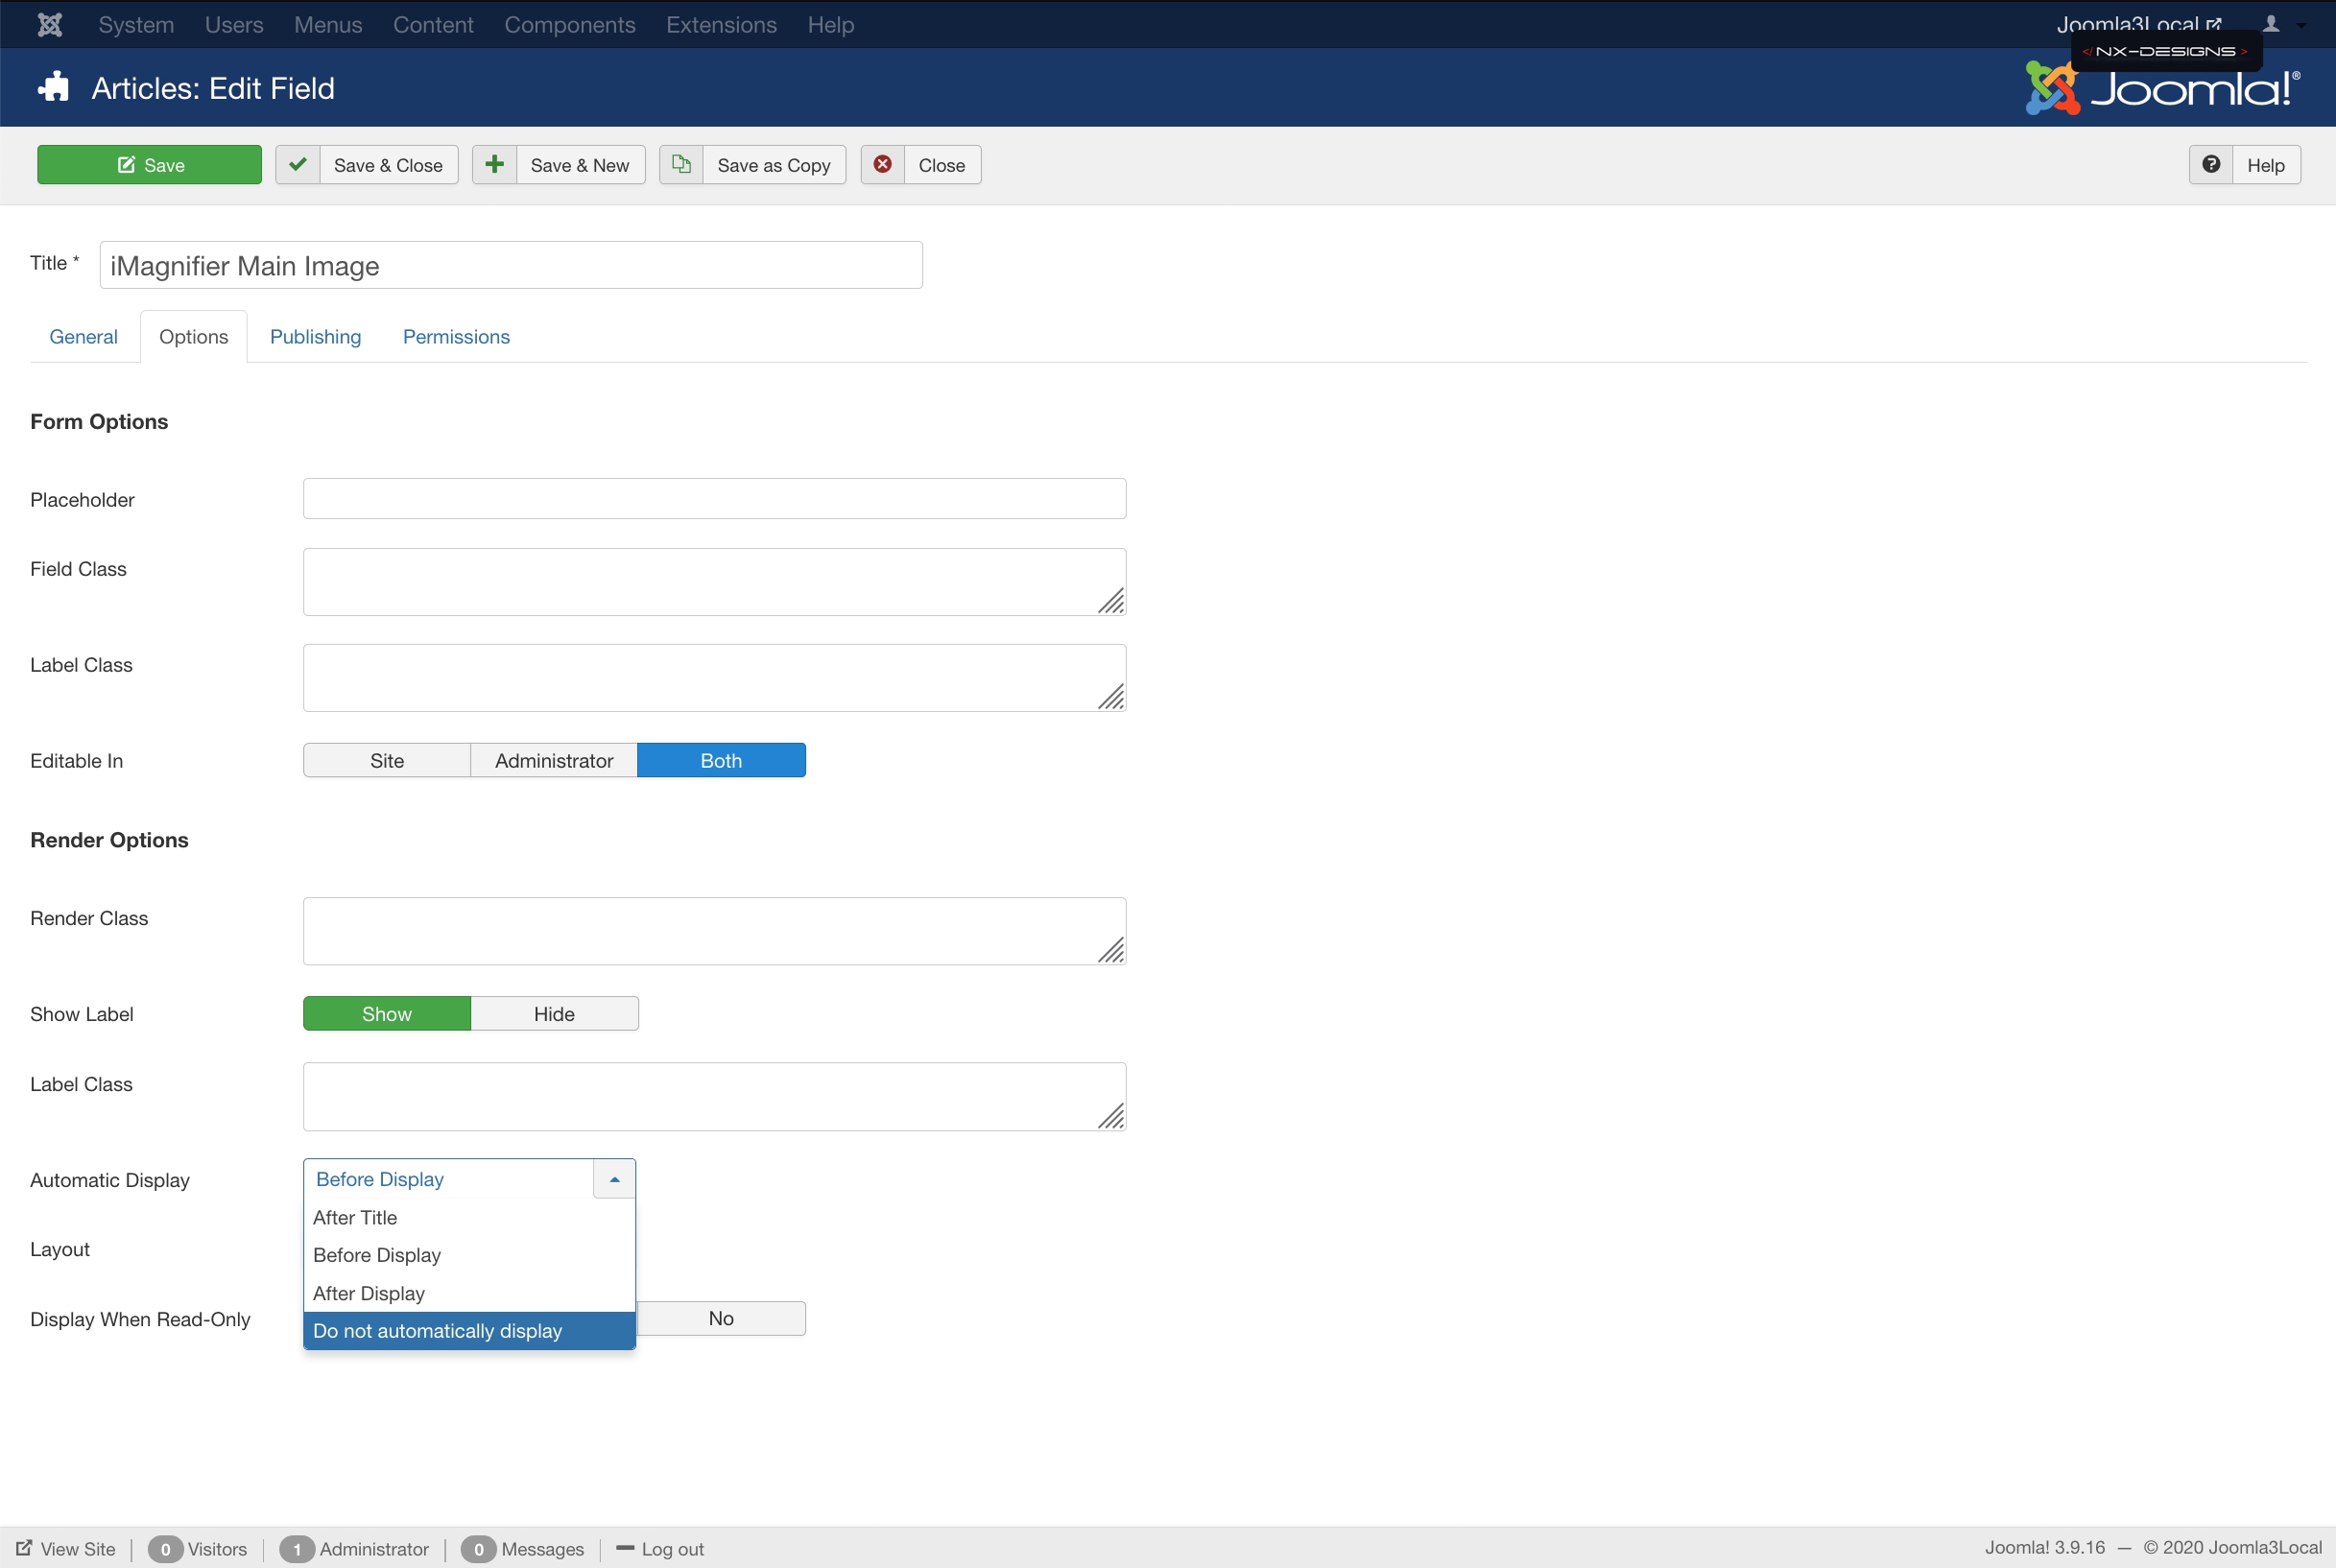The width and height of the screenshot is (2336, 1568).
Task: Click the Administrator count badge
Action: tap(297, 1549)
